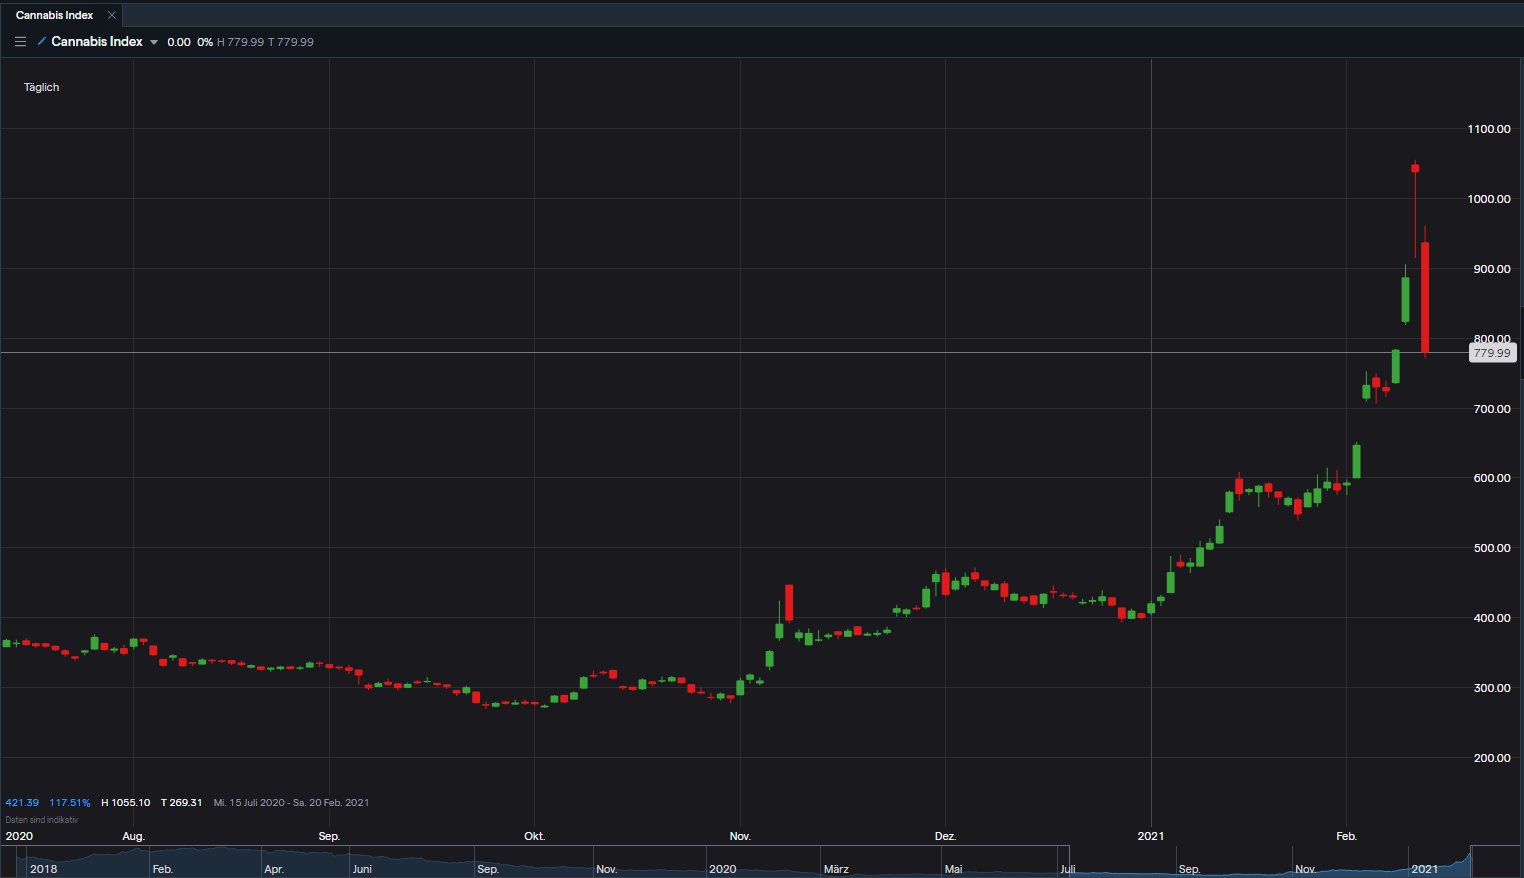
Task: Click the 1100.00 label on the price axis
Action: (1489, 129)
